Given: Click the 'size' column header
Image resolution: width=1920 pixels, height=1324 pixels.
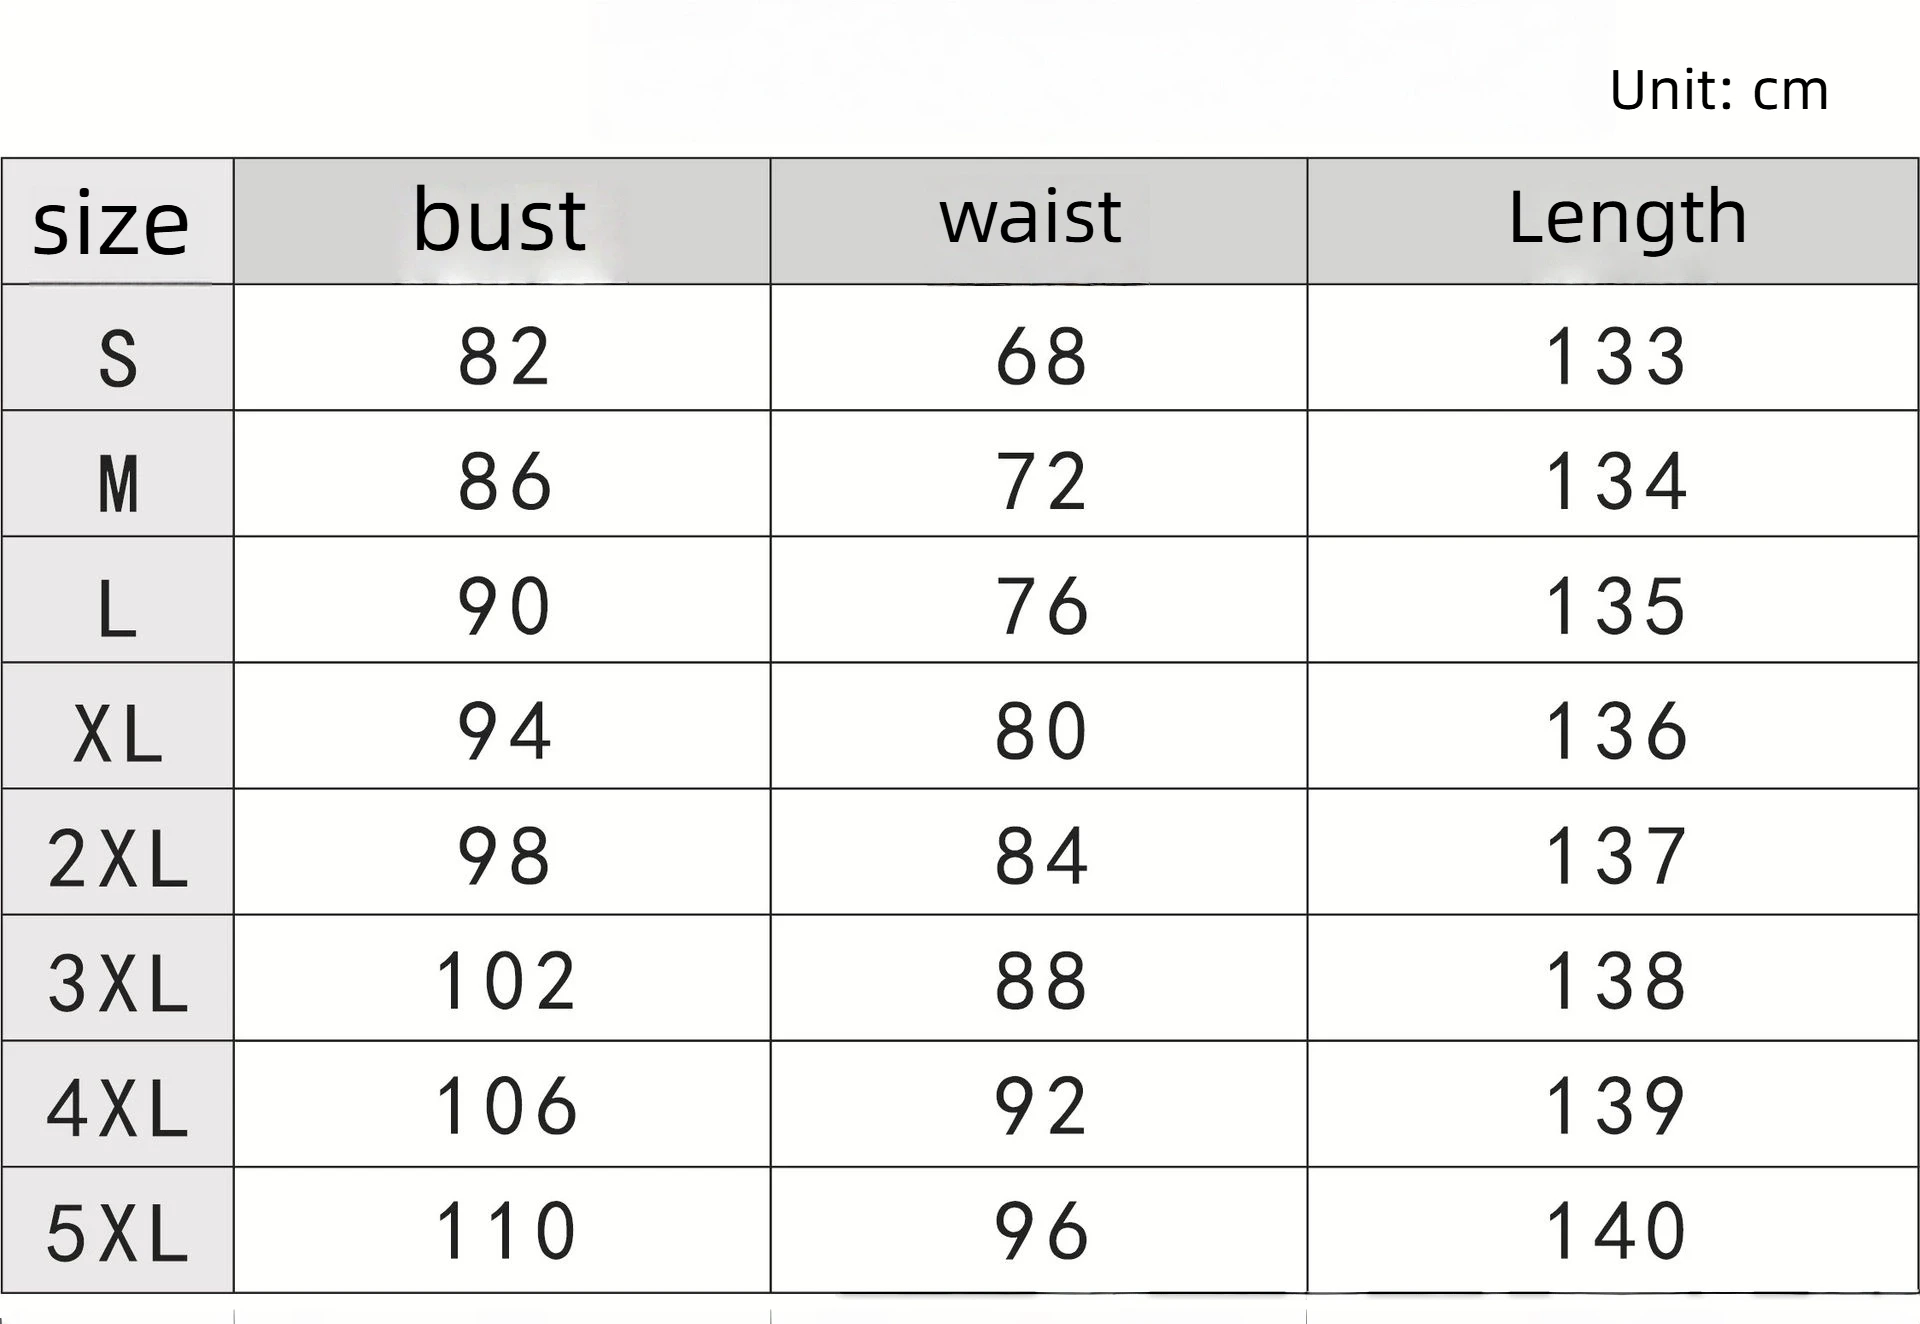Looking at the screenshot, I should coord(111,223).
